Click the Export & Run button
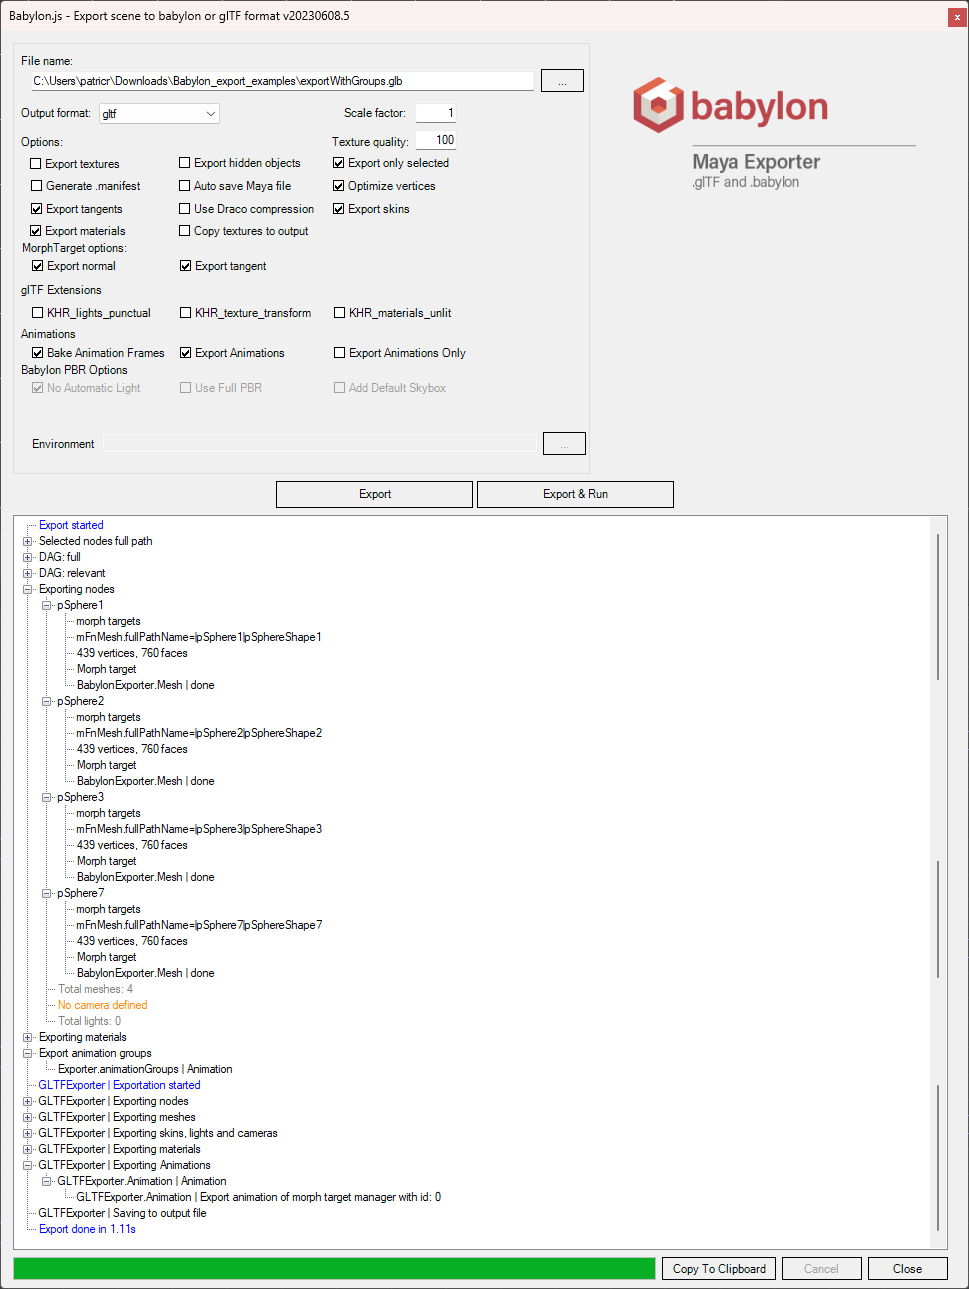Viewport: 969px width, 1289px height. point(575,493)
